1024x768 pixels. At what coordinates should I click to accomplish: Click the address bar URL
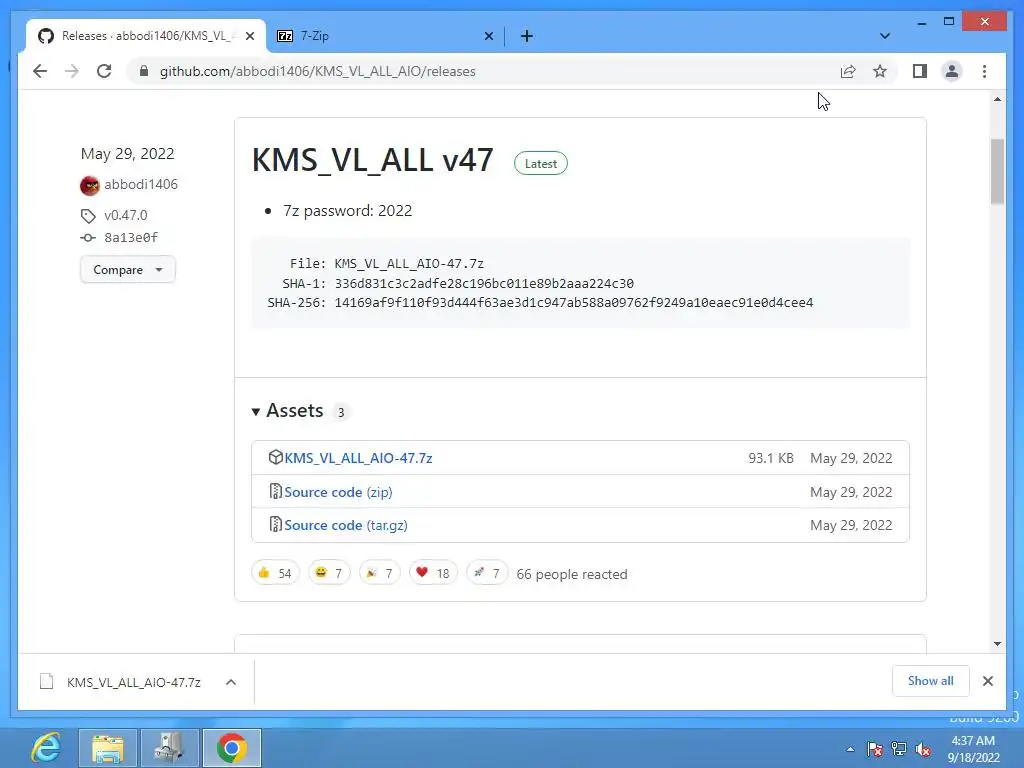coord(317,71)
